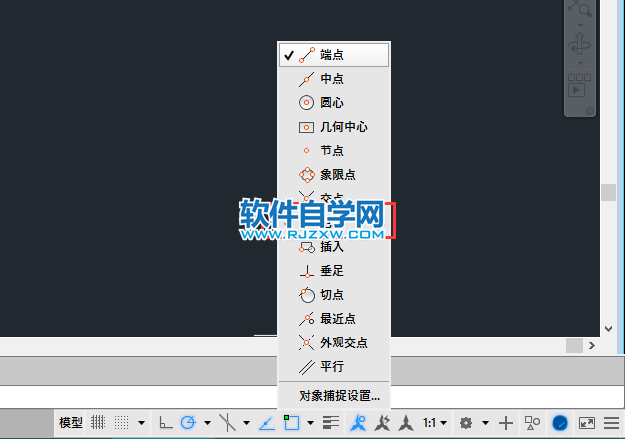Expand polar tracking angle dropdown
This screenshot has width=625, height=439.
point(207,423)
